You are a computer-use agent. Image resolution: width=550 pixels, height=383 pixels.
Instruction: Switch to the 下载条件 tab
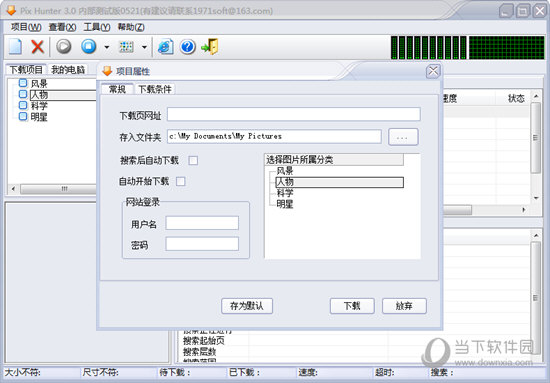point(155,89)
